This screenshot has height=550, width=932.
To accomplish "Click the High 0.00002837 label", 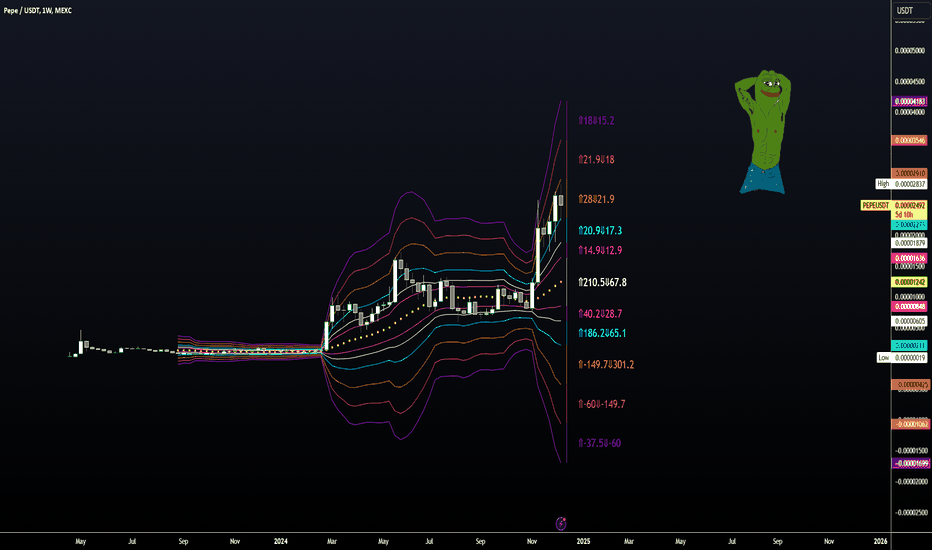I will [901, 184].
